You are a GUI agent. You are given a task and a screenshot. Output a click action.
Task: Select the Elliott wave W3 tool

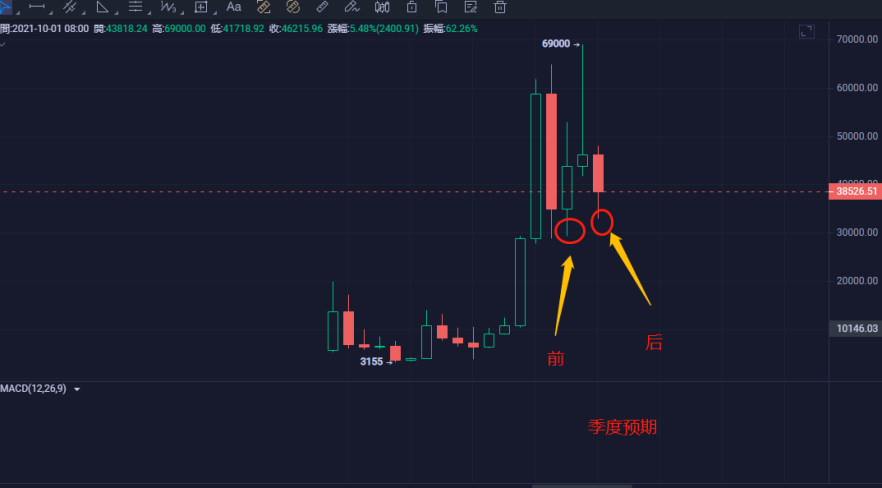168,7
